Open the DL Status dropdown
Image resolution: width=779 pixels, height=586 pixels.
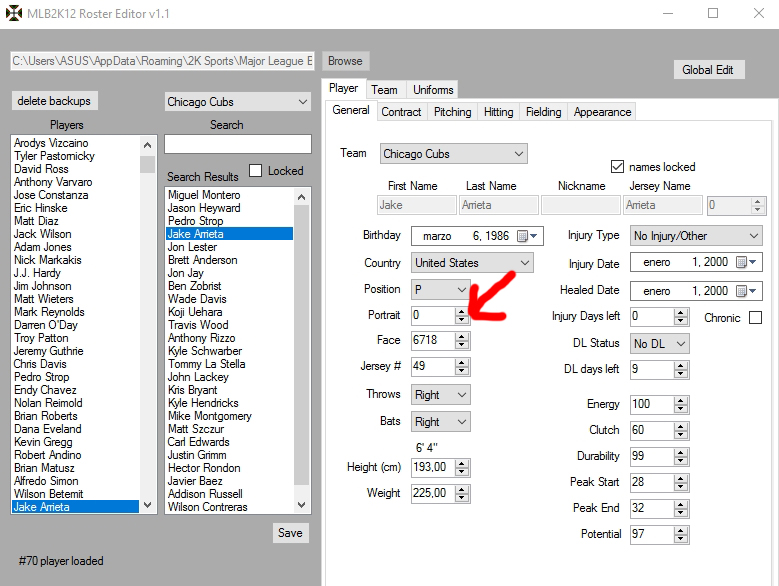(x=659, y=344)
